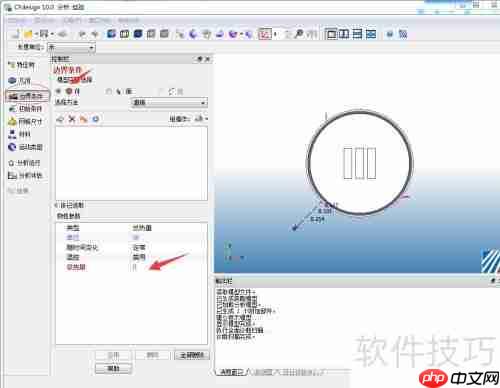
Task: Click the 单位 unit value cell
Action: tap(136, 238)
